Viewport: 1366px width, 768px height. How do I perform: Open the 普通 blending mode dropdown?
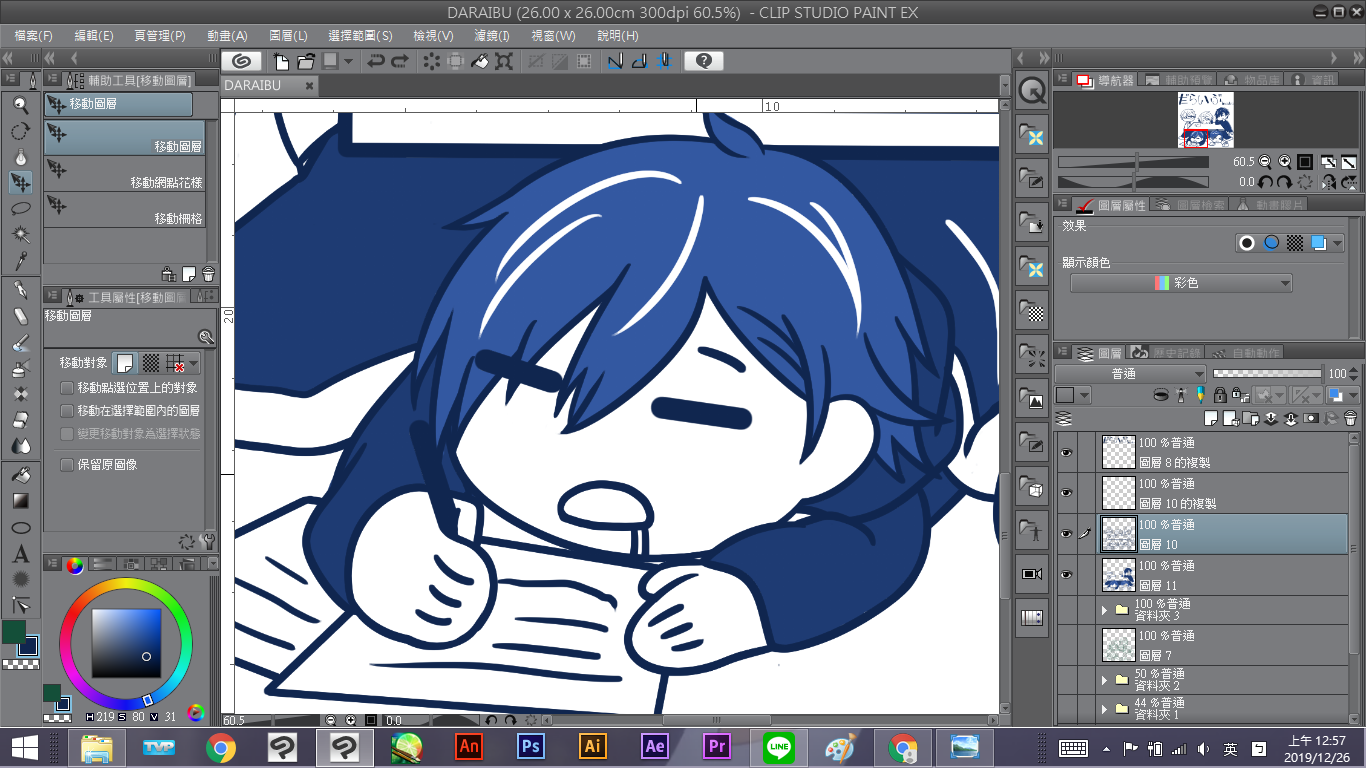[1130, 374]
